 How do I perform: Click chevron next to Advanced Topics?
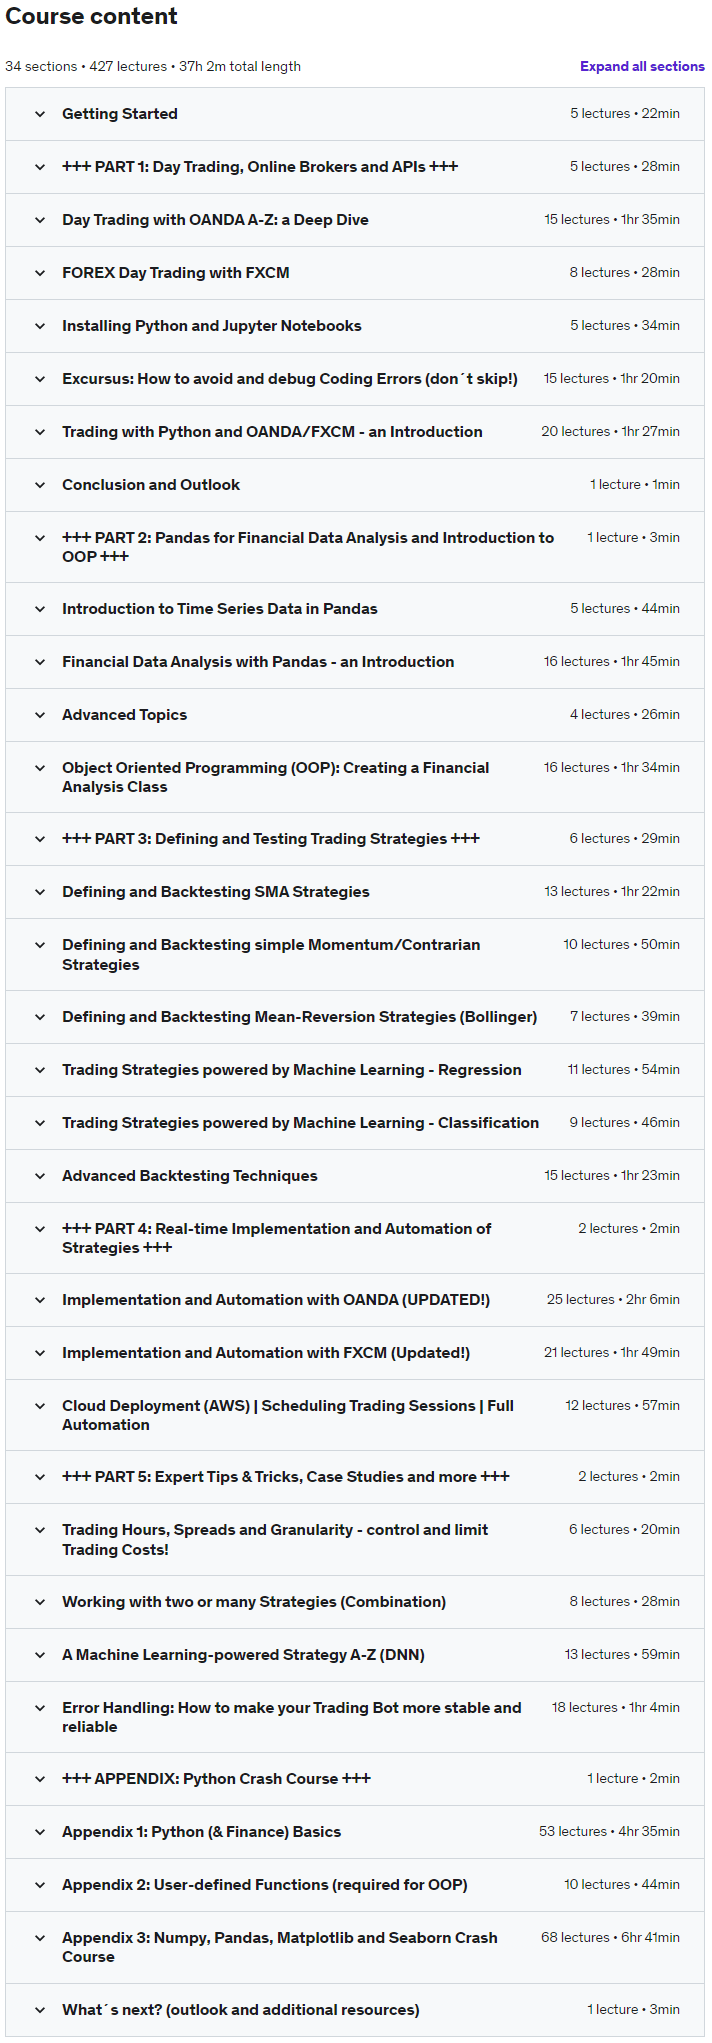point(40,715)
